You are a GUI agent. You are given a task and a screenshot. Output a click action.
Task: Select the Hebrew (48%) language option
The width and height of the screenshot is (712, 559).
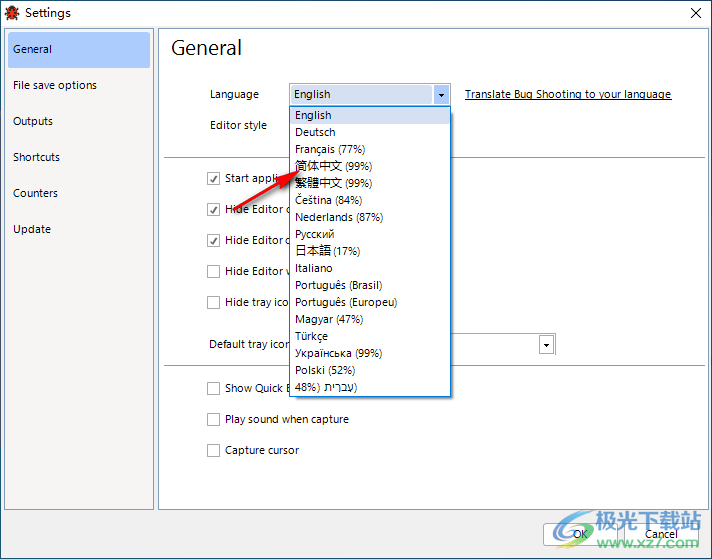click(x=370, y=387)
